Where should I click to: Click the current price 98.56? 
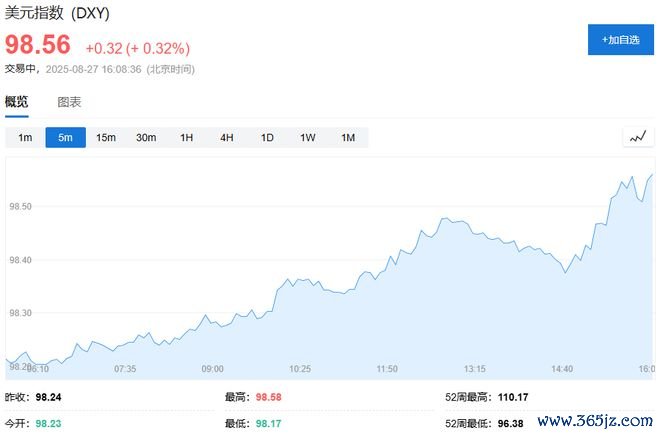38,46
